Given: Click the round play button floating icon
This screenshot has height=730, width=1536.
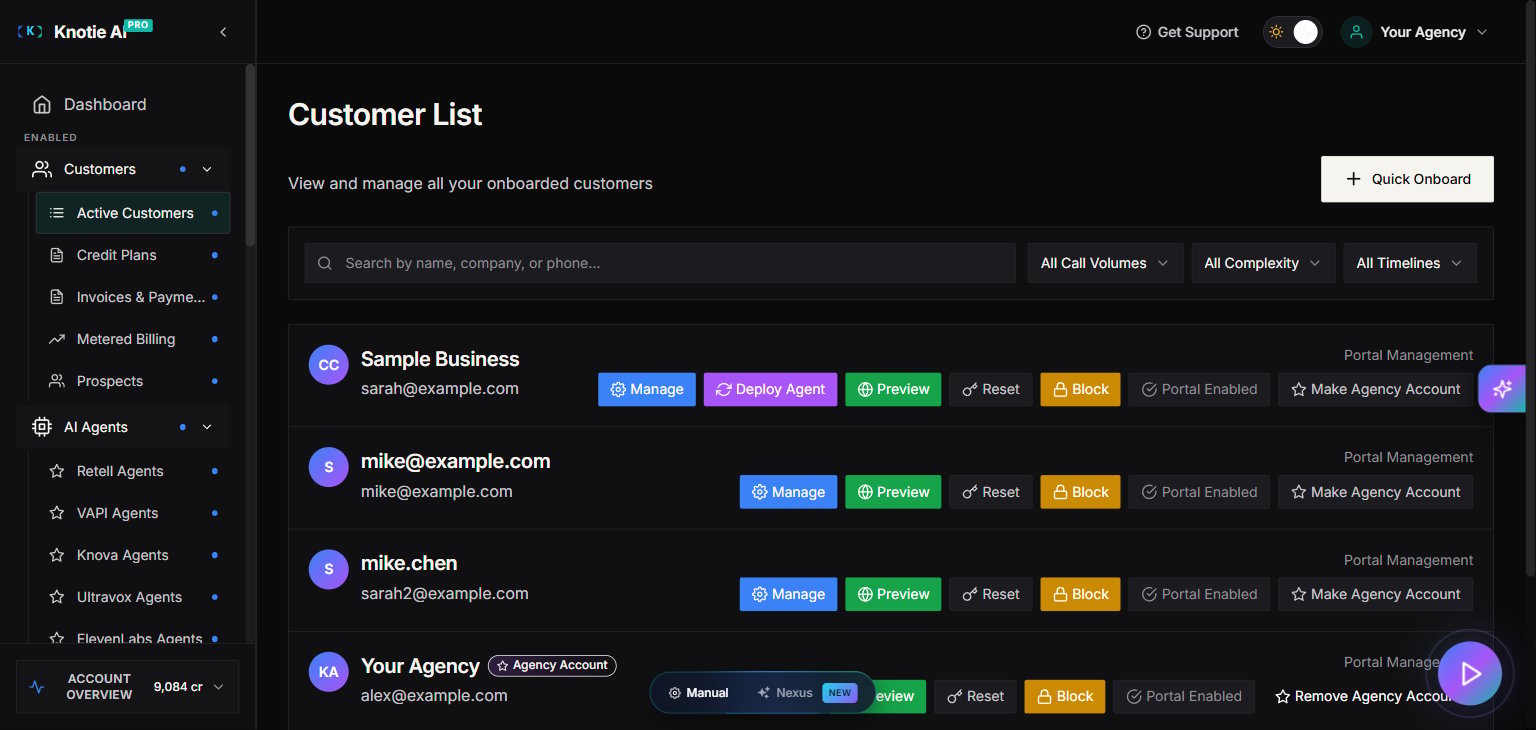Looking at the screenshot, I should tap(1470, 674).
